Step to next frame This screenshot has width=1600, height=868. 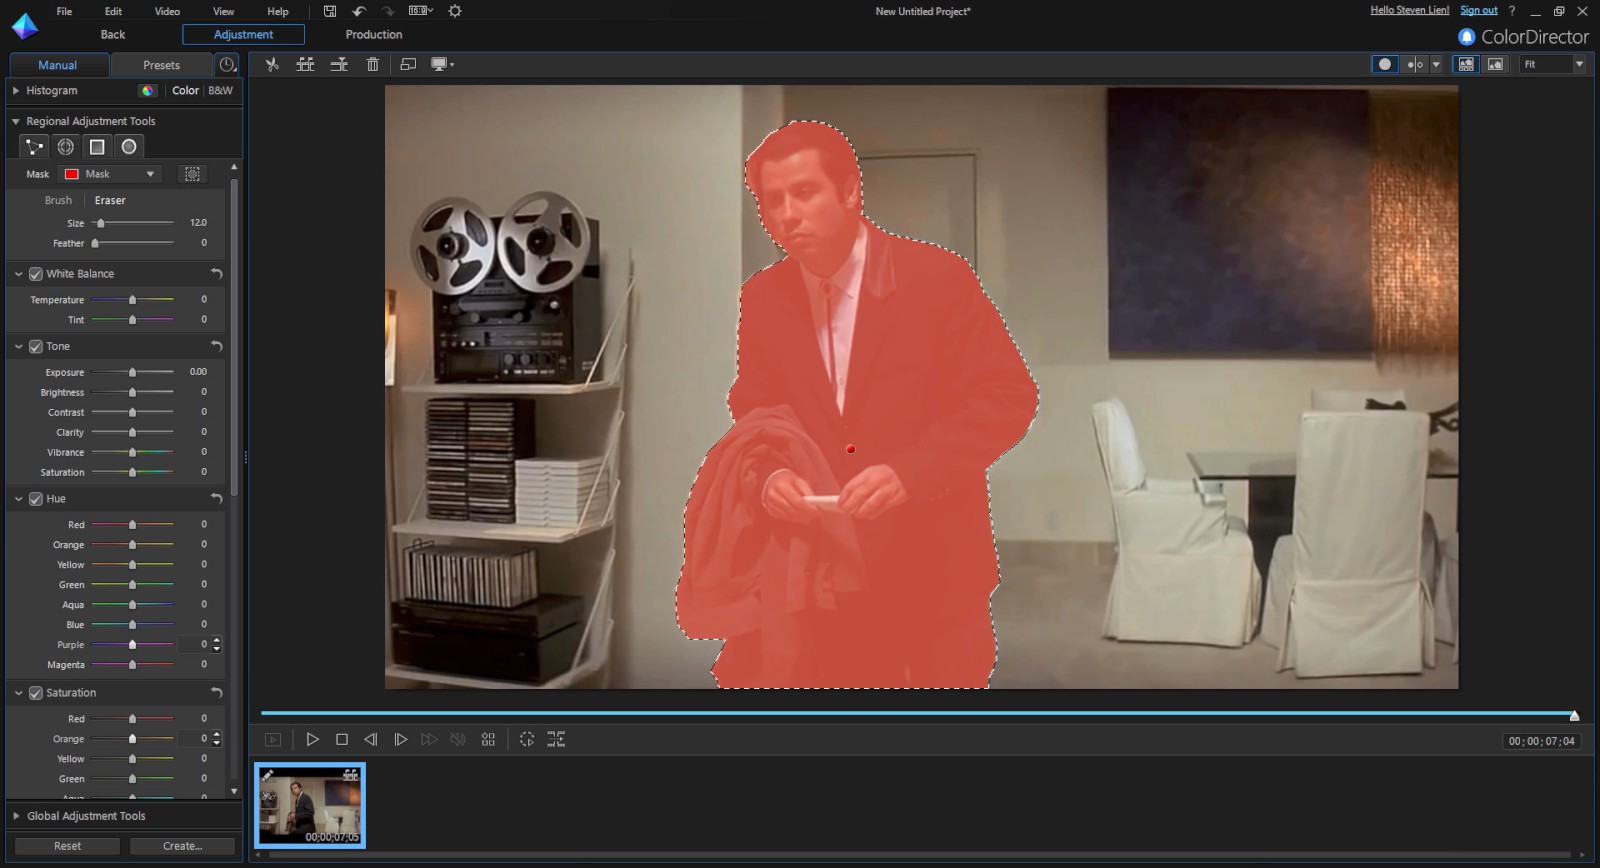(400, 739)
